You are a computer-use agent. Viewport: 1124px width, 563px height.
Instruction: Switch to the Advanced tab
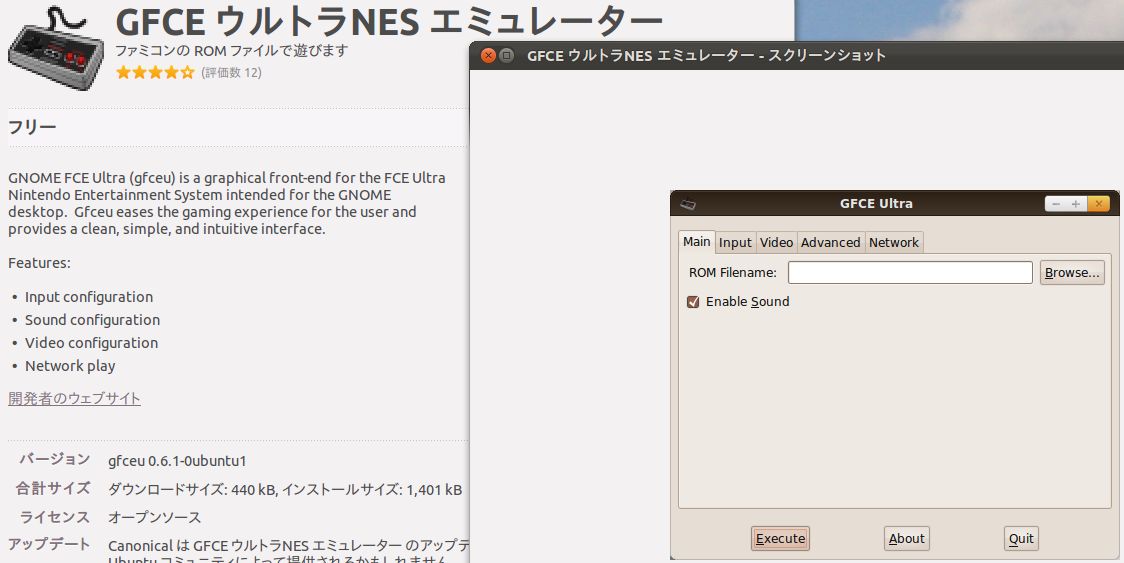[x=831, y=242]
